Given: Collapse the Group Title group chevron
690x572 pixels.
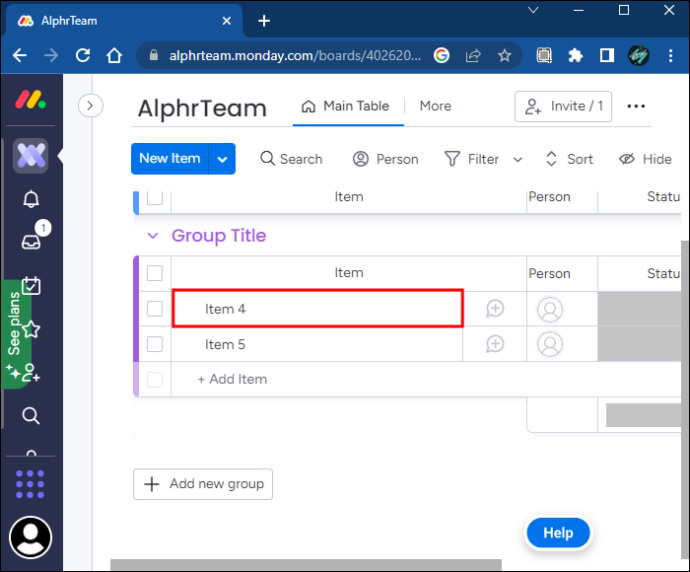Looking at the screenshot, I should pos(153,236).
